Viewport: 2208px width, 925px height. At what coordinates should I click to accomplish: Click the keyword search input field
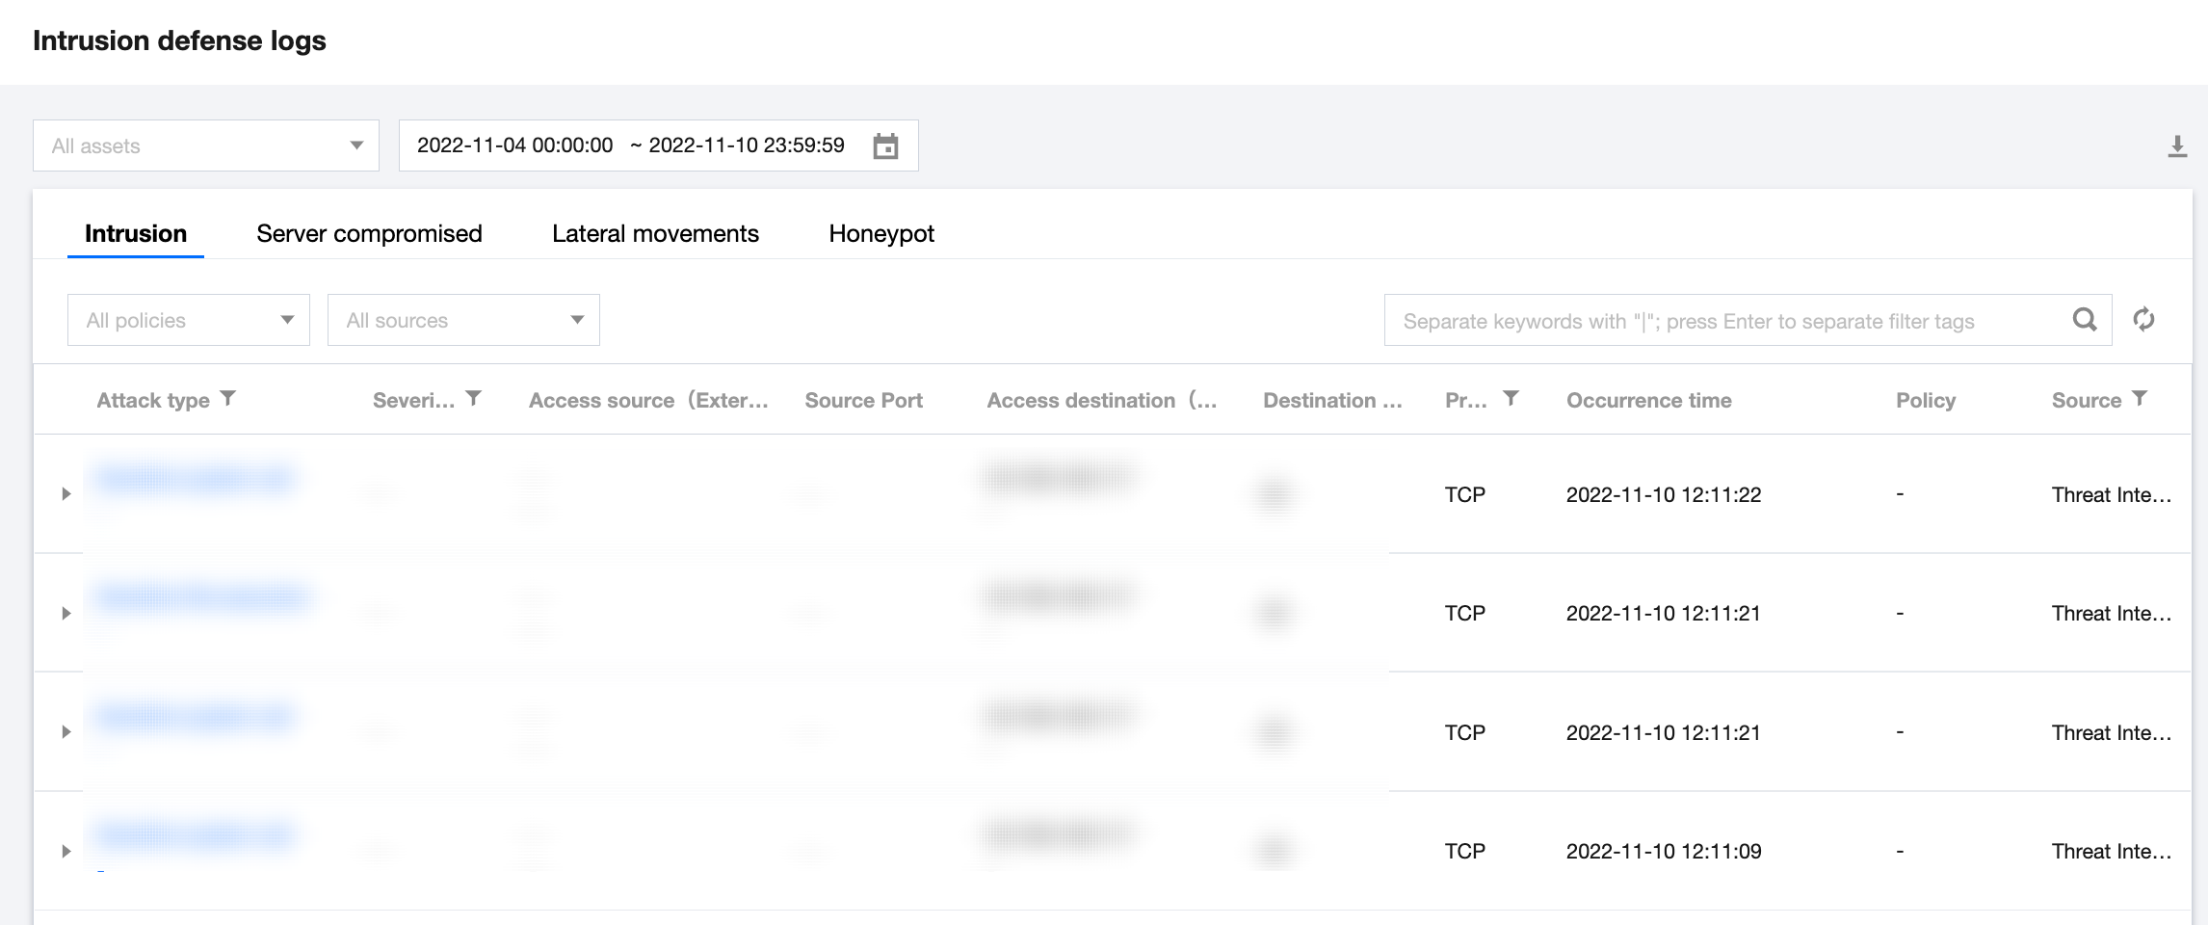(x=1720, y=321)
